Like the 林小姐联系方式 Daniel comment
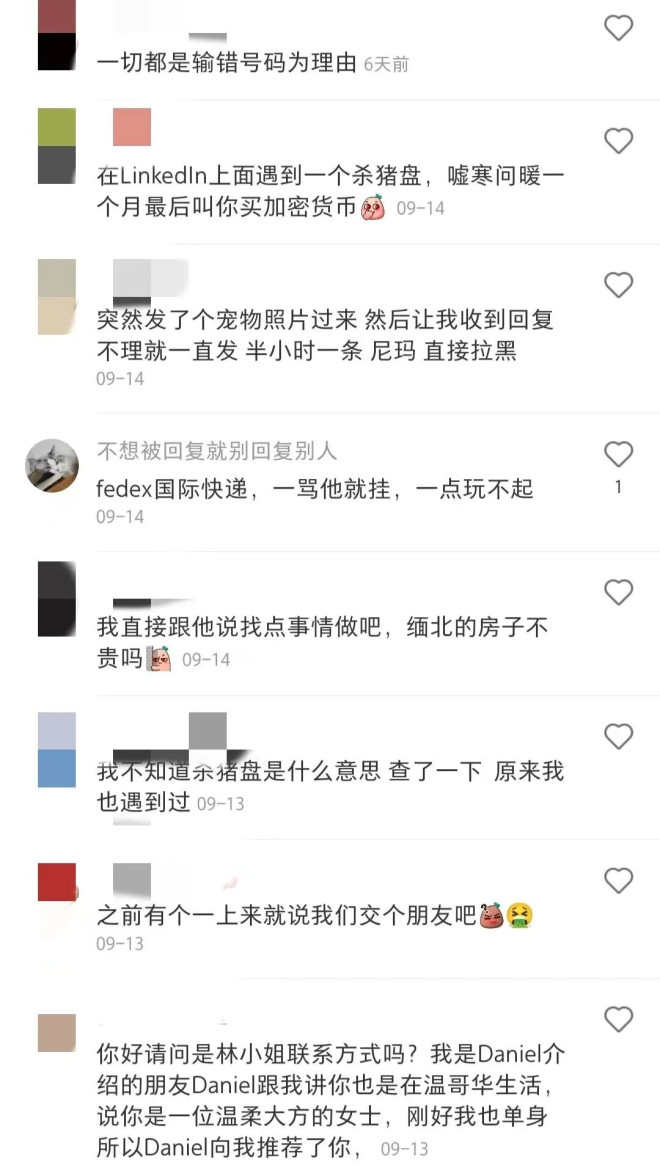The image size is (660, 1165). pyautogui.click(x=618, y=1019)
